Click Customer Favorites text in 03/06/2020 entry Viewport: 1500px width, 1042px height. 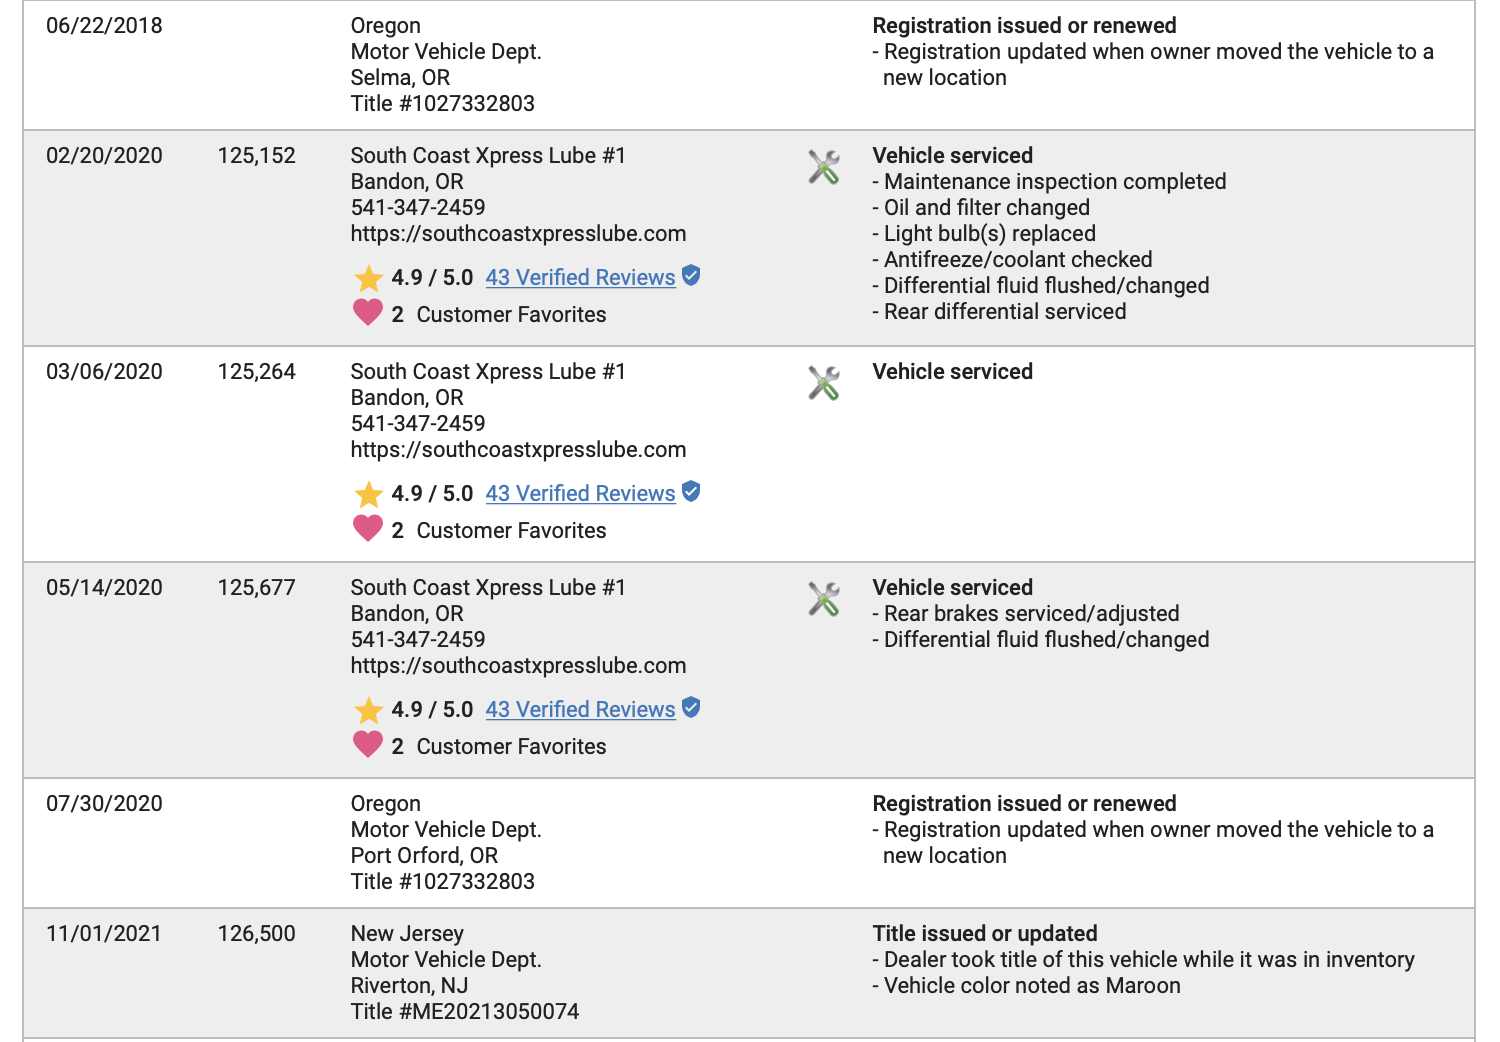tap(511, 531)
